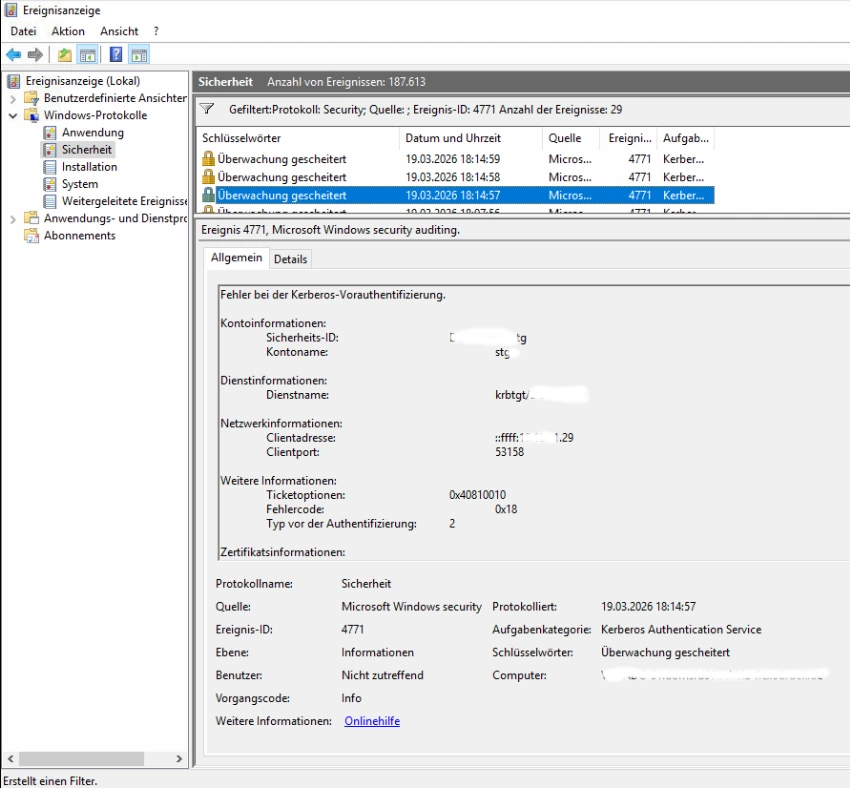Click Protokolliert value 19.03.2026 18:14:57
Viewport: 850px width, 788px height.
pos(648,606)
